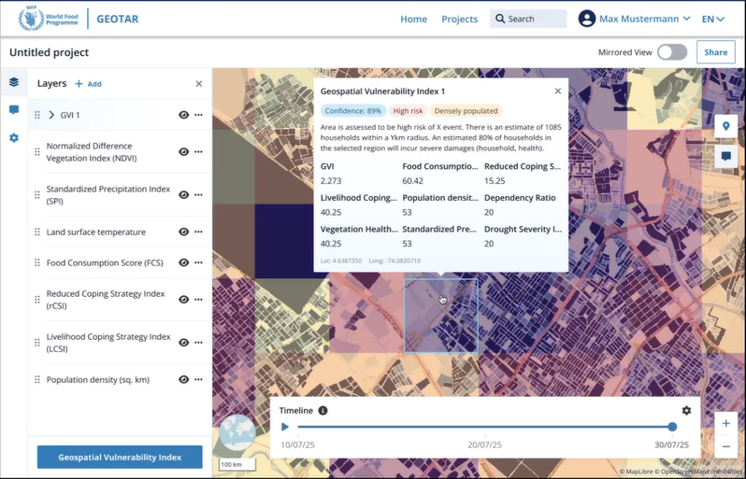746x479 pixels.
Task: Go to the Home page
Action: point(413,19)
